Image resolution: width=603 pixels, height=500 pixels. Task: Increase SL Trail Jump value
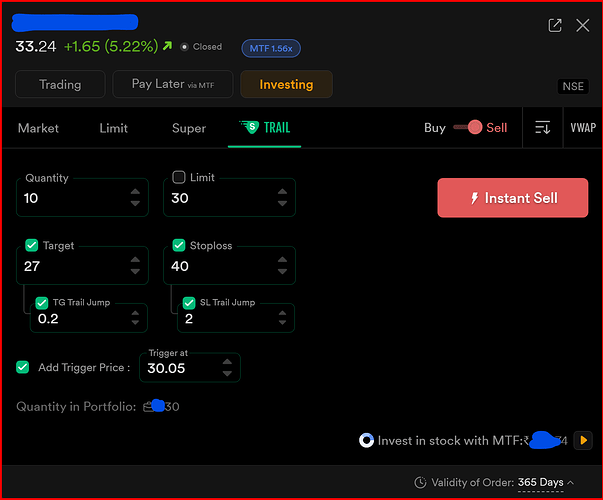pos(282,313)
